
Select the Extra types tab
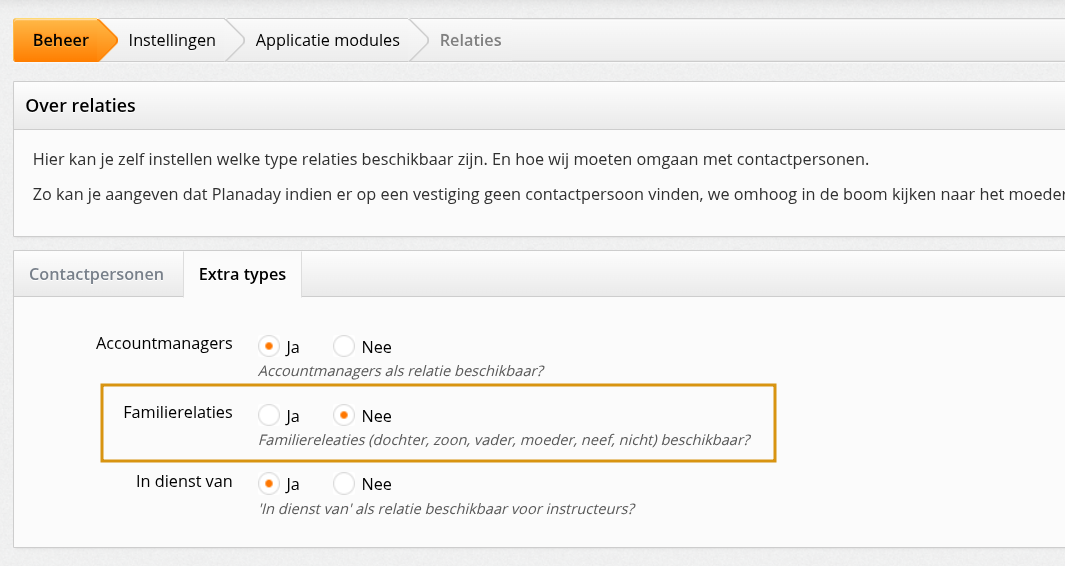coord(242,274)
